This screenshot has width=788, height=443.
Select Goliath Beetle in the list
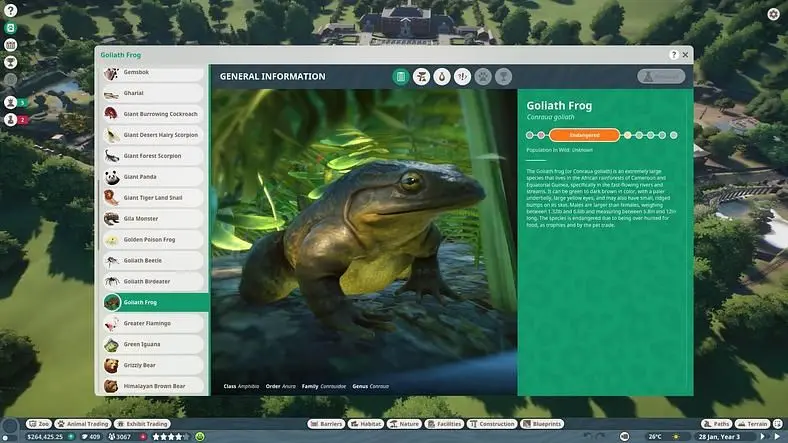pos(153,261)
